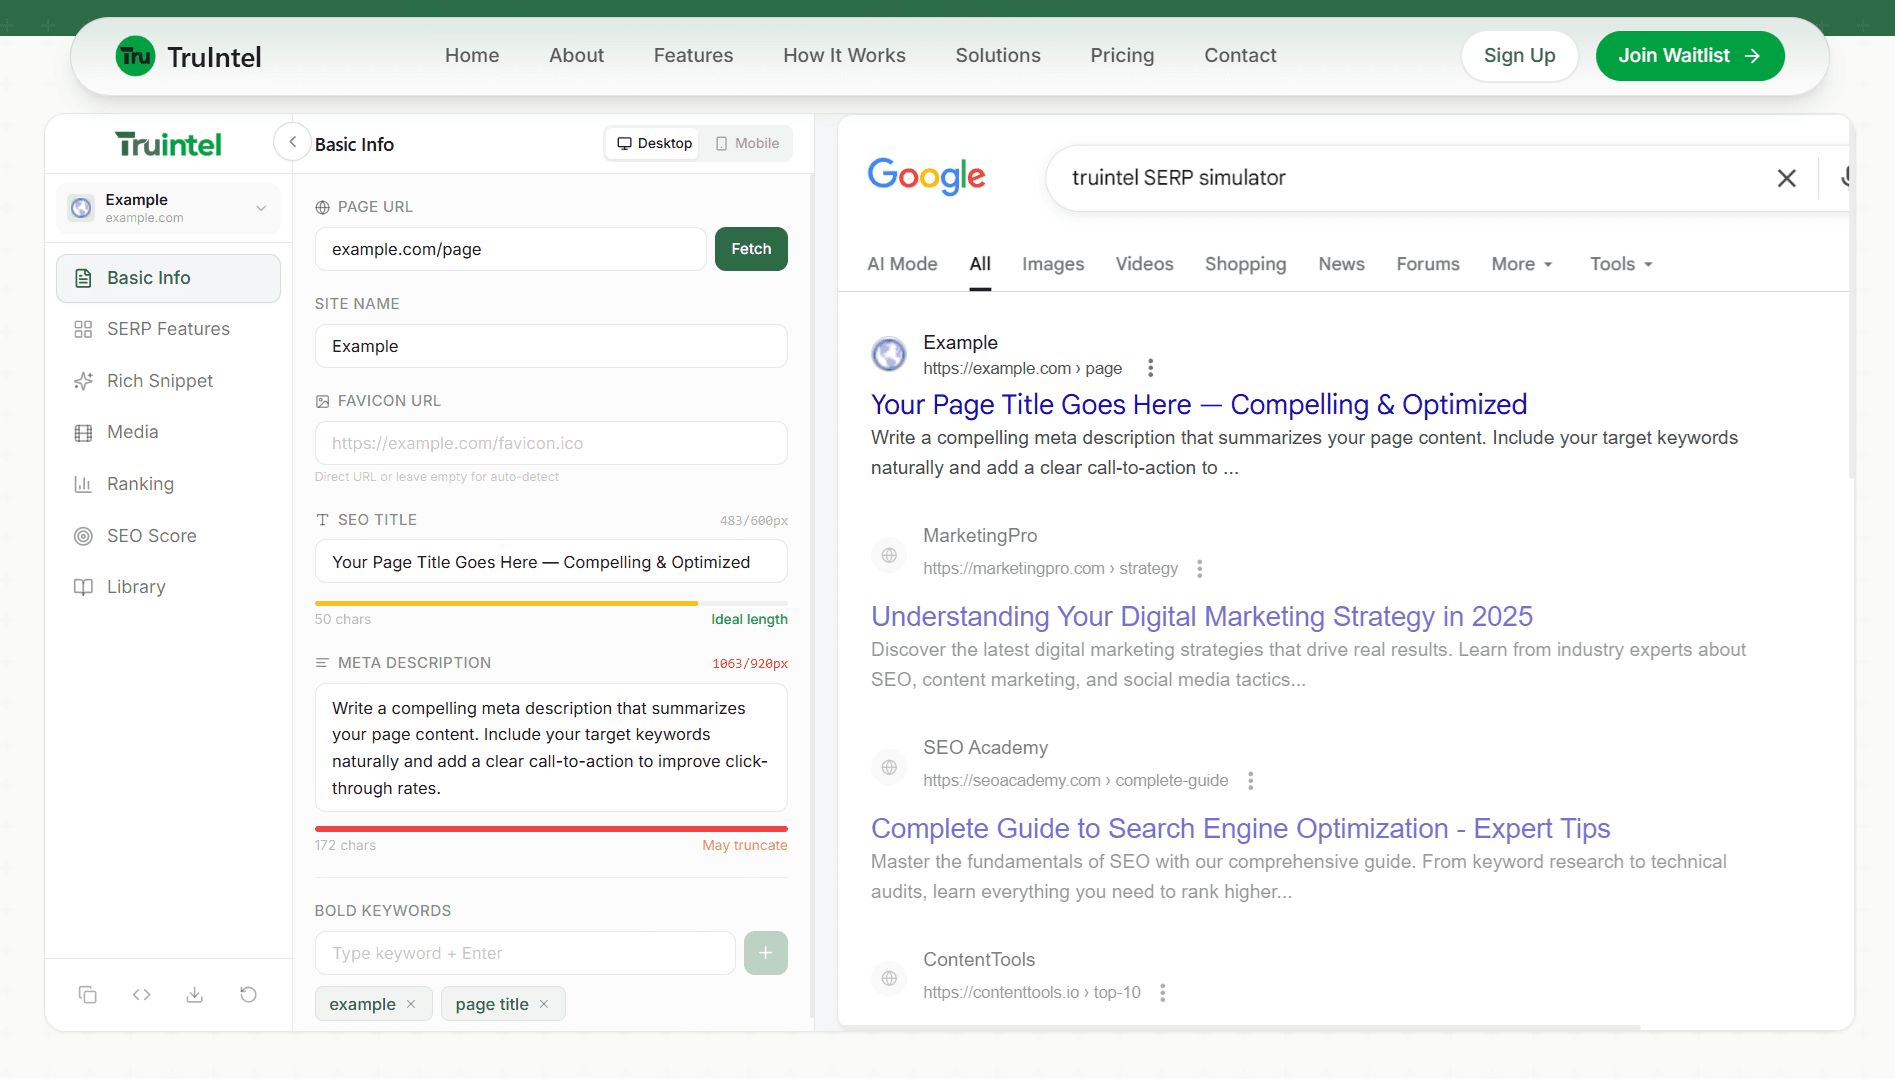Open Solutions in top navigation
This screenshot has height=1079, width=1895.
[x=998, y=55]
